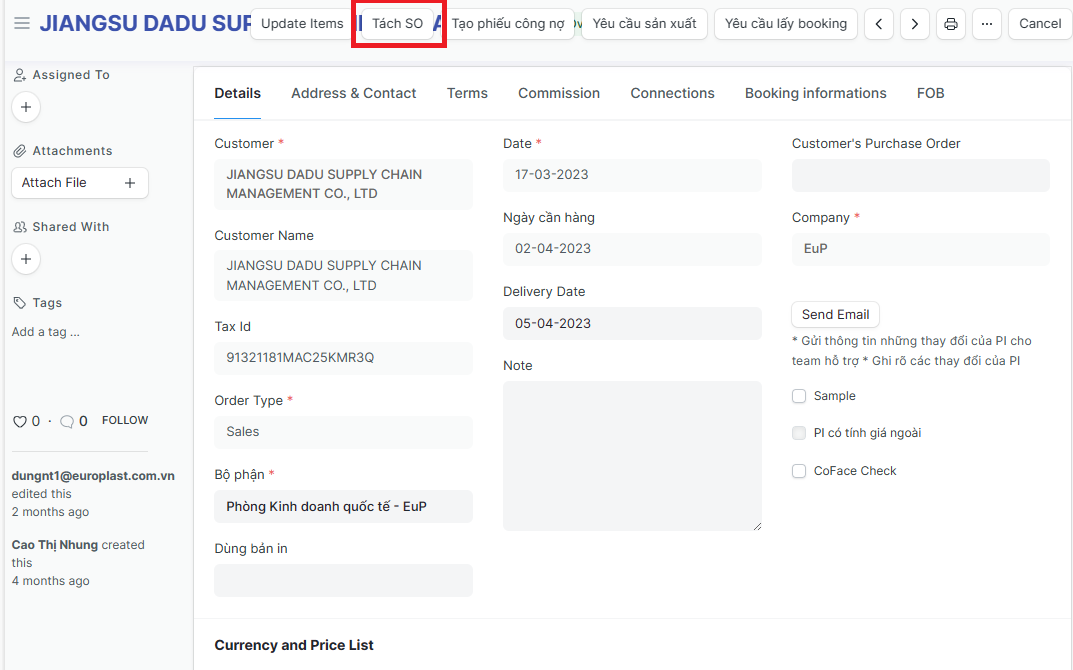The height and width of the screenshot is (670, 1073).
Task: Click the heart like icon
Action: [x=19, y=422]
